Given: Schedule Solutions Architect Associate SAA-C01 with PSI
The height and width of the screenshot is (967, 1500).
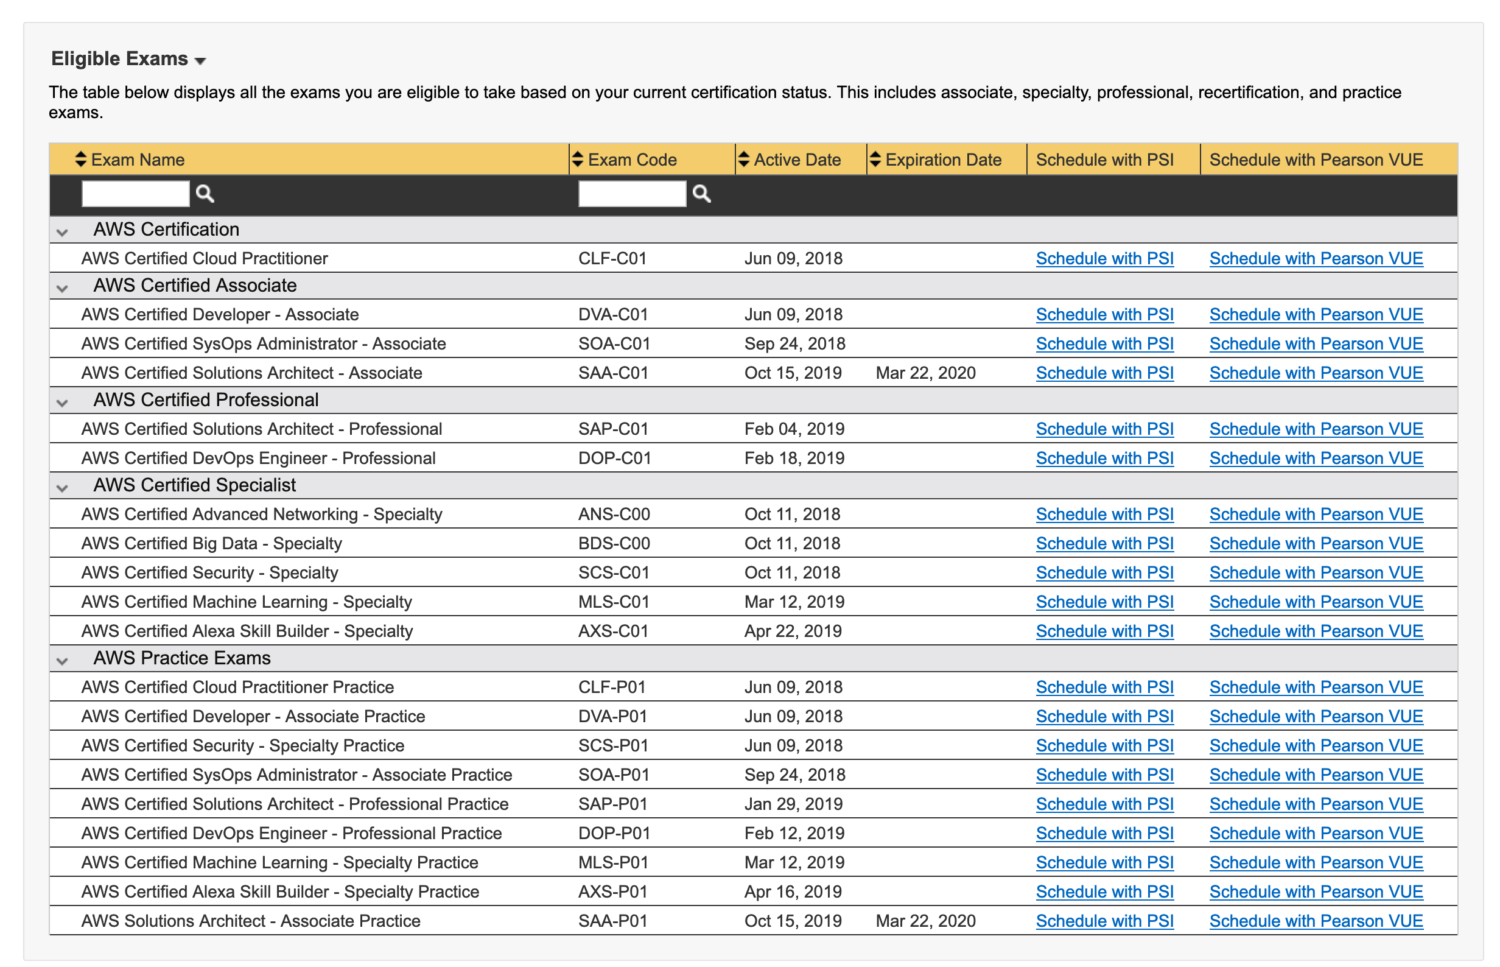Looking at the screenshot, I should [x=1105, y=373].
